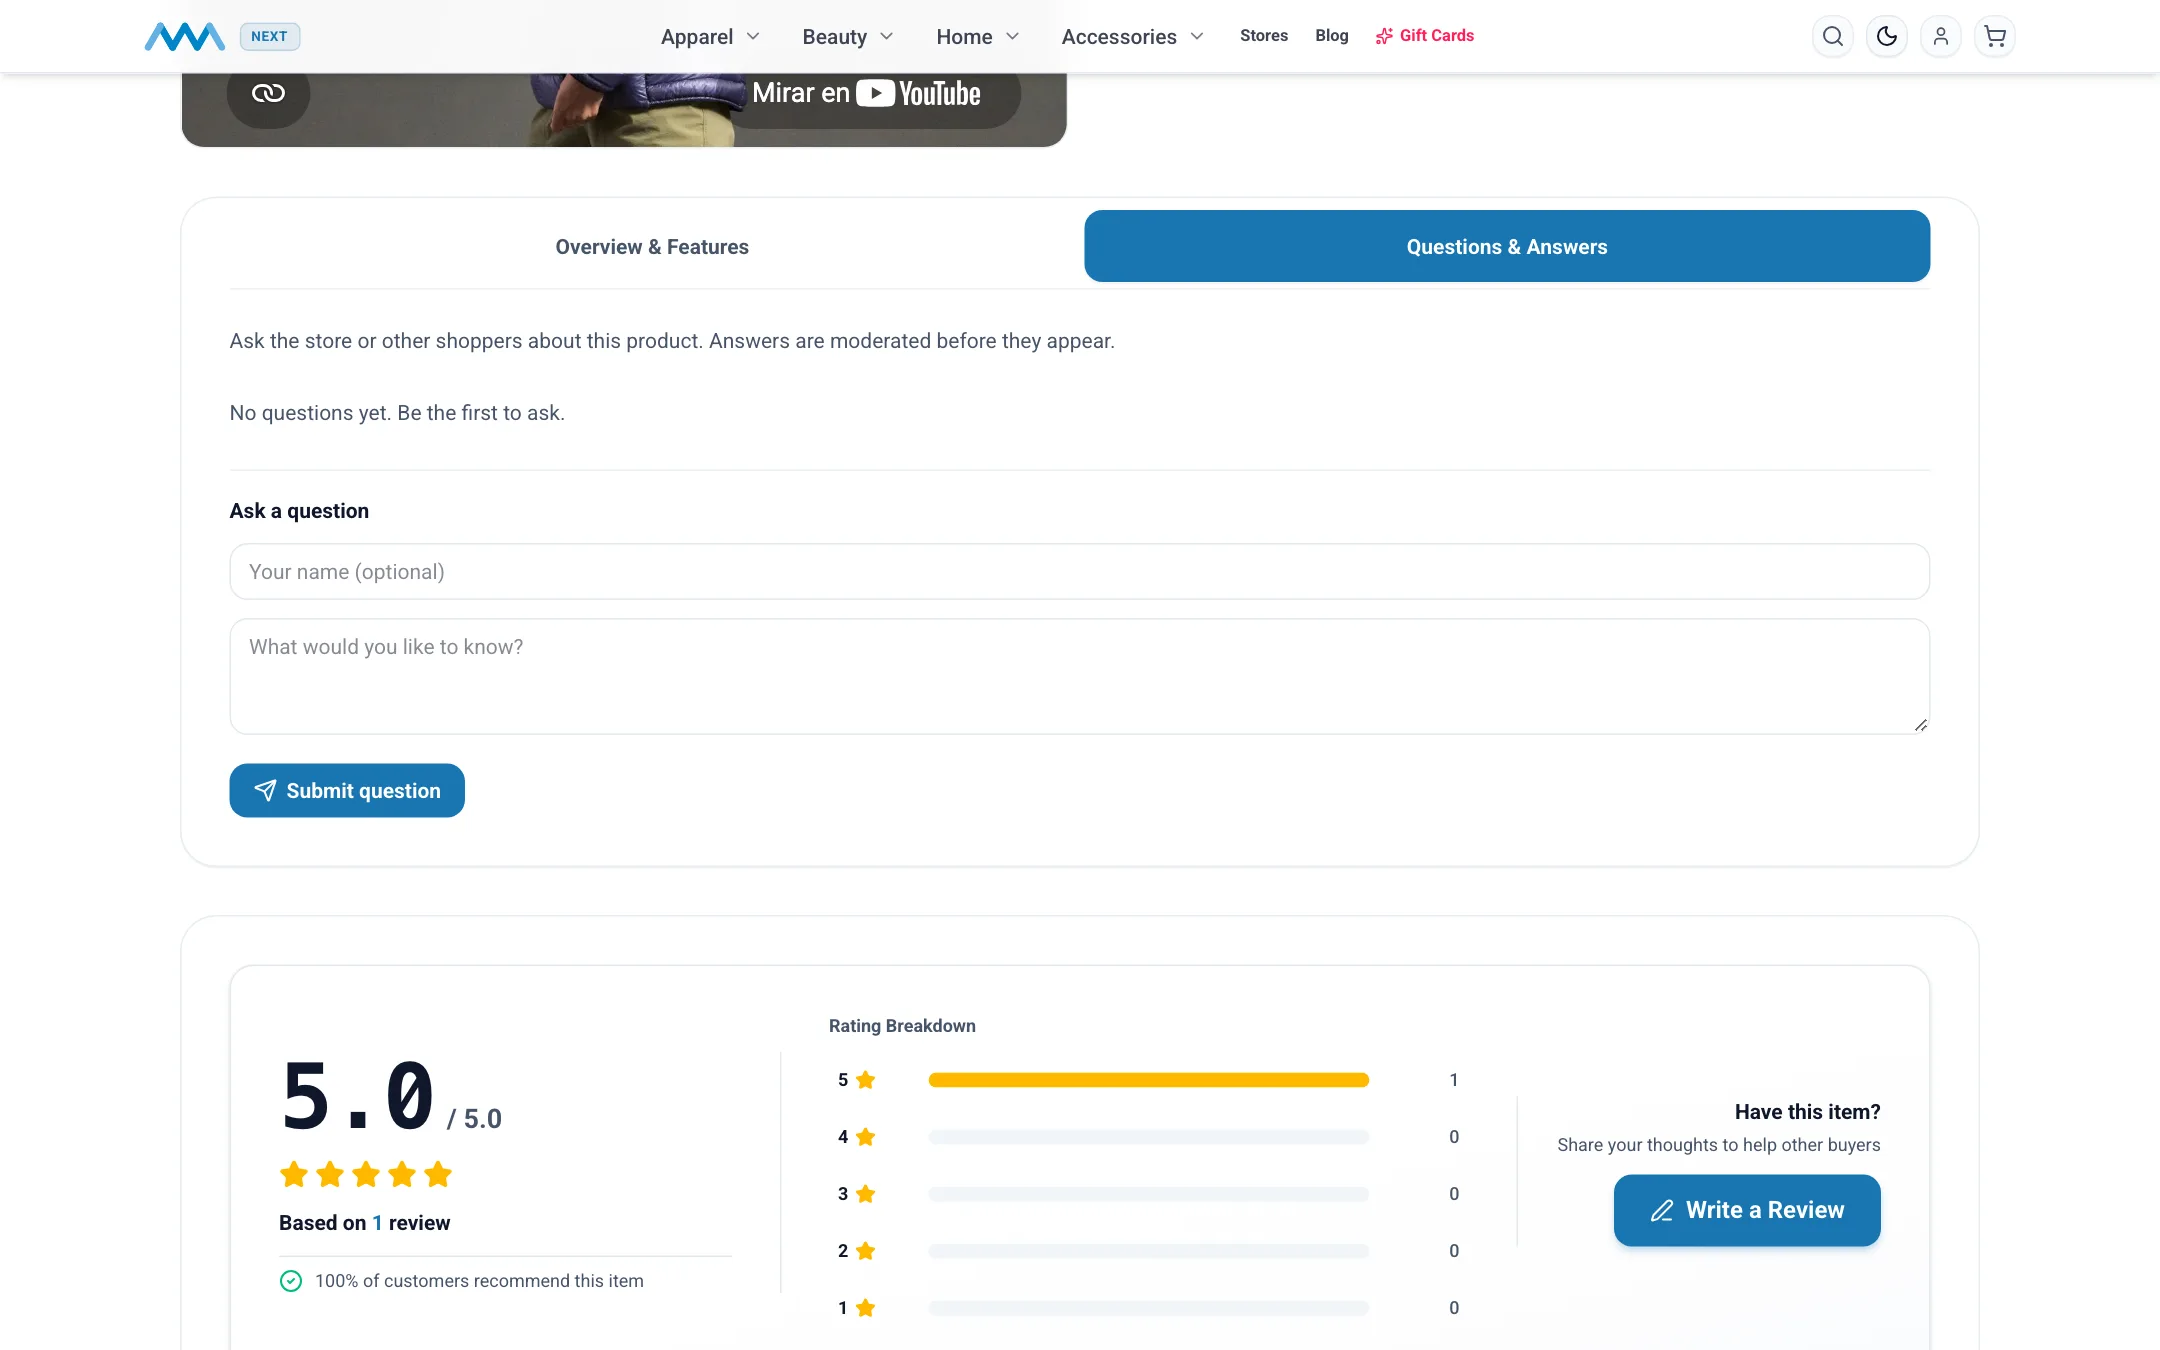Open the Blog link
This screenshot has height=1350, width=2160.
pyautogui.click(x=1331, y=35)
